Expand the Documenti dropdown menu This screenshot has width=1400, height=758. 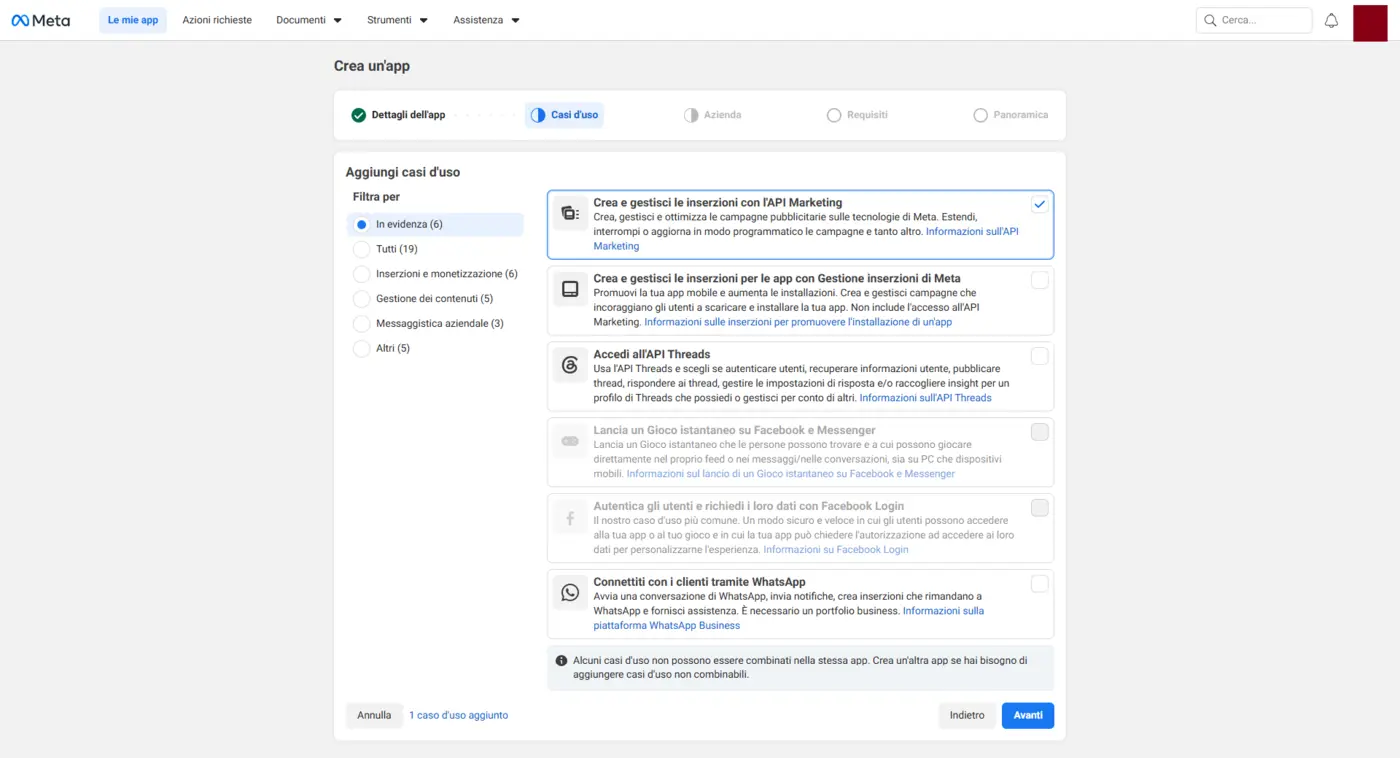click(x=309, y=20)
